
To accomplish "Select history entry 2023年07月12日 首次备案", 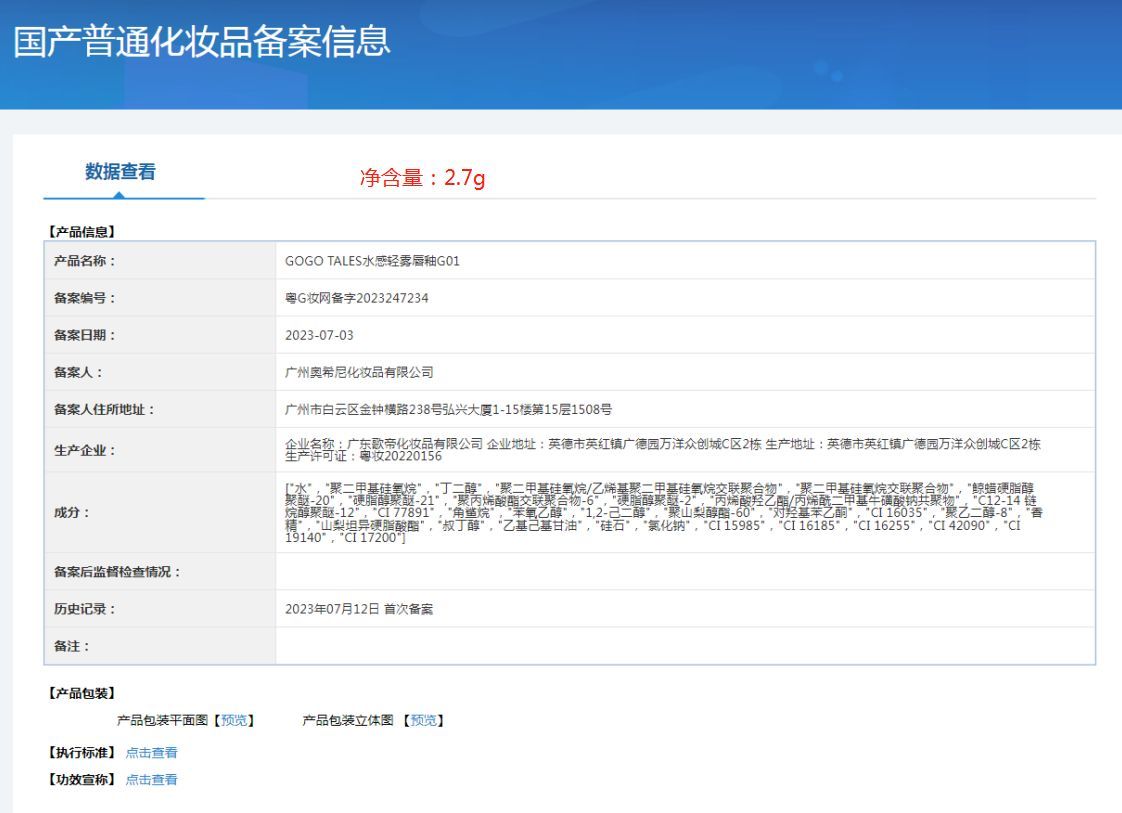I will pyautogui.click(x=359, y=609).
